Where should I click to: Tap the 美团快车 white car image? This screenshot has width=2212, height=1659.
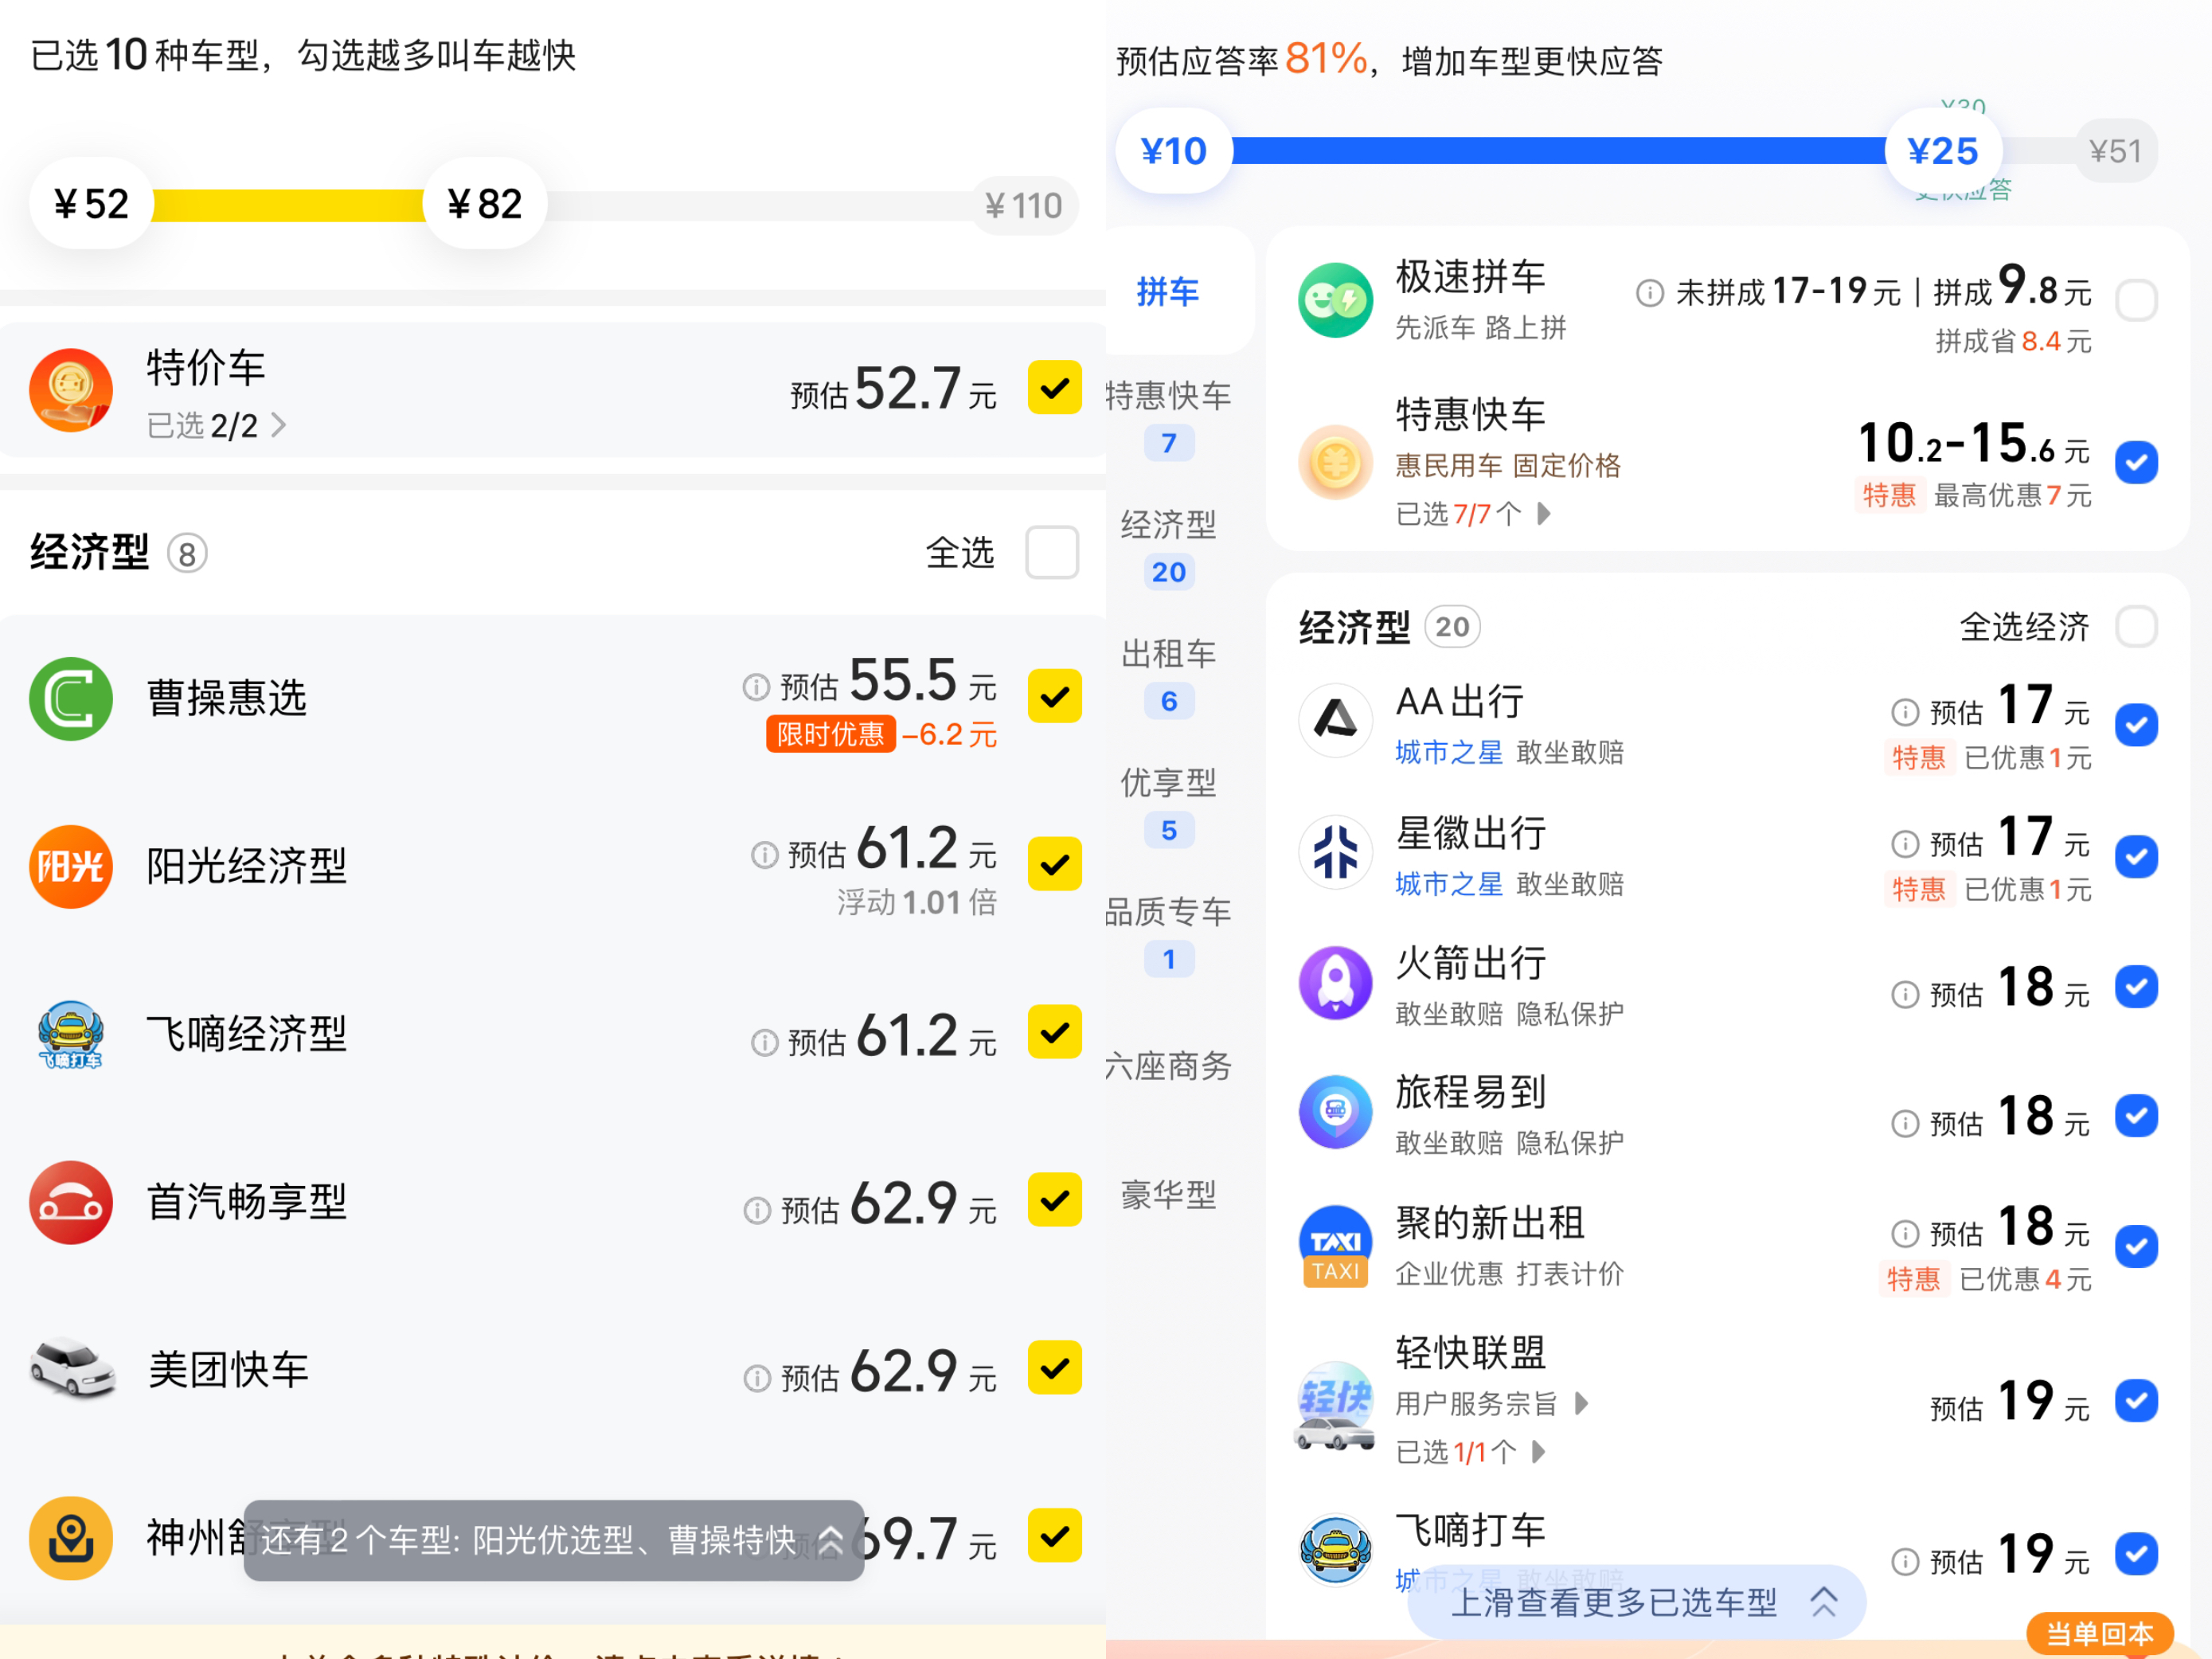coord(72,1368)
